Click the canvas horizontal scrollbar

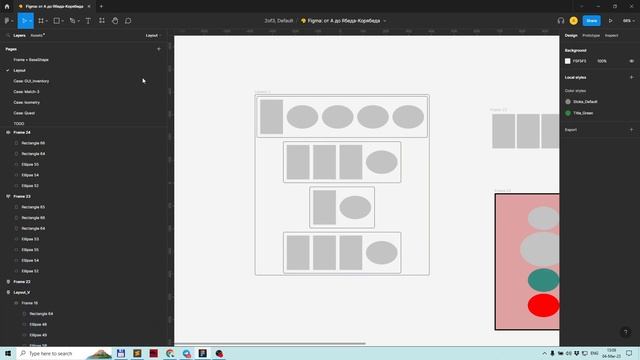tap(270, 344)
